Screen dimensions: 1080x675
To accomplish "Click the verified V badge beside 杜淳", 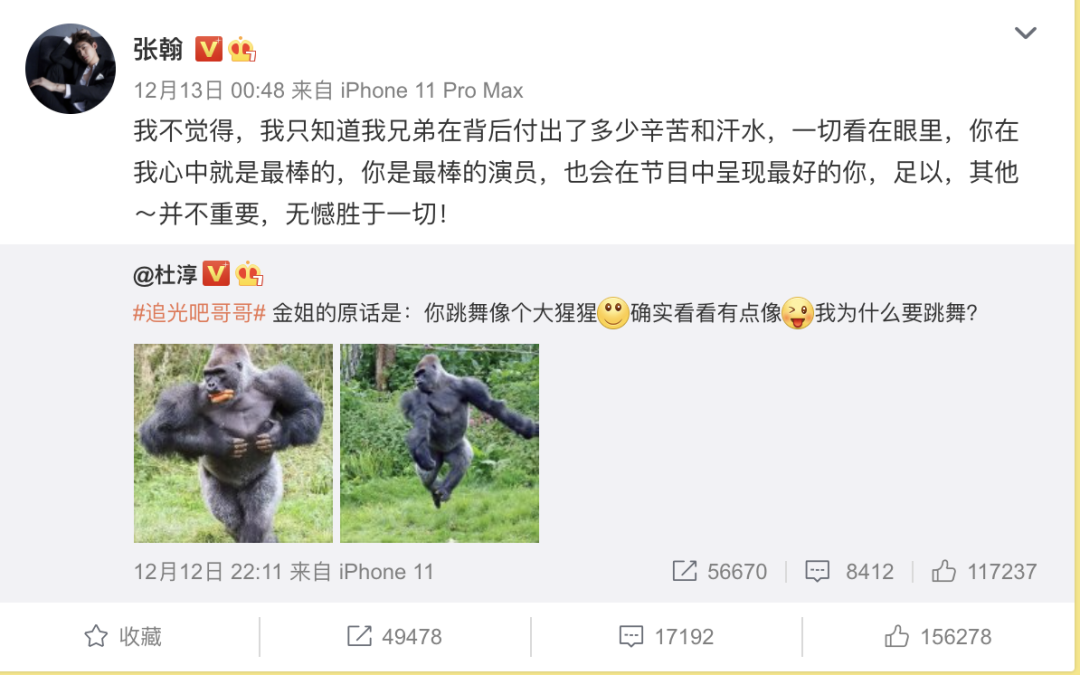I will coord(216,274).
